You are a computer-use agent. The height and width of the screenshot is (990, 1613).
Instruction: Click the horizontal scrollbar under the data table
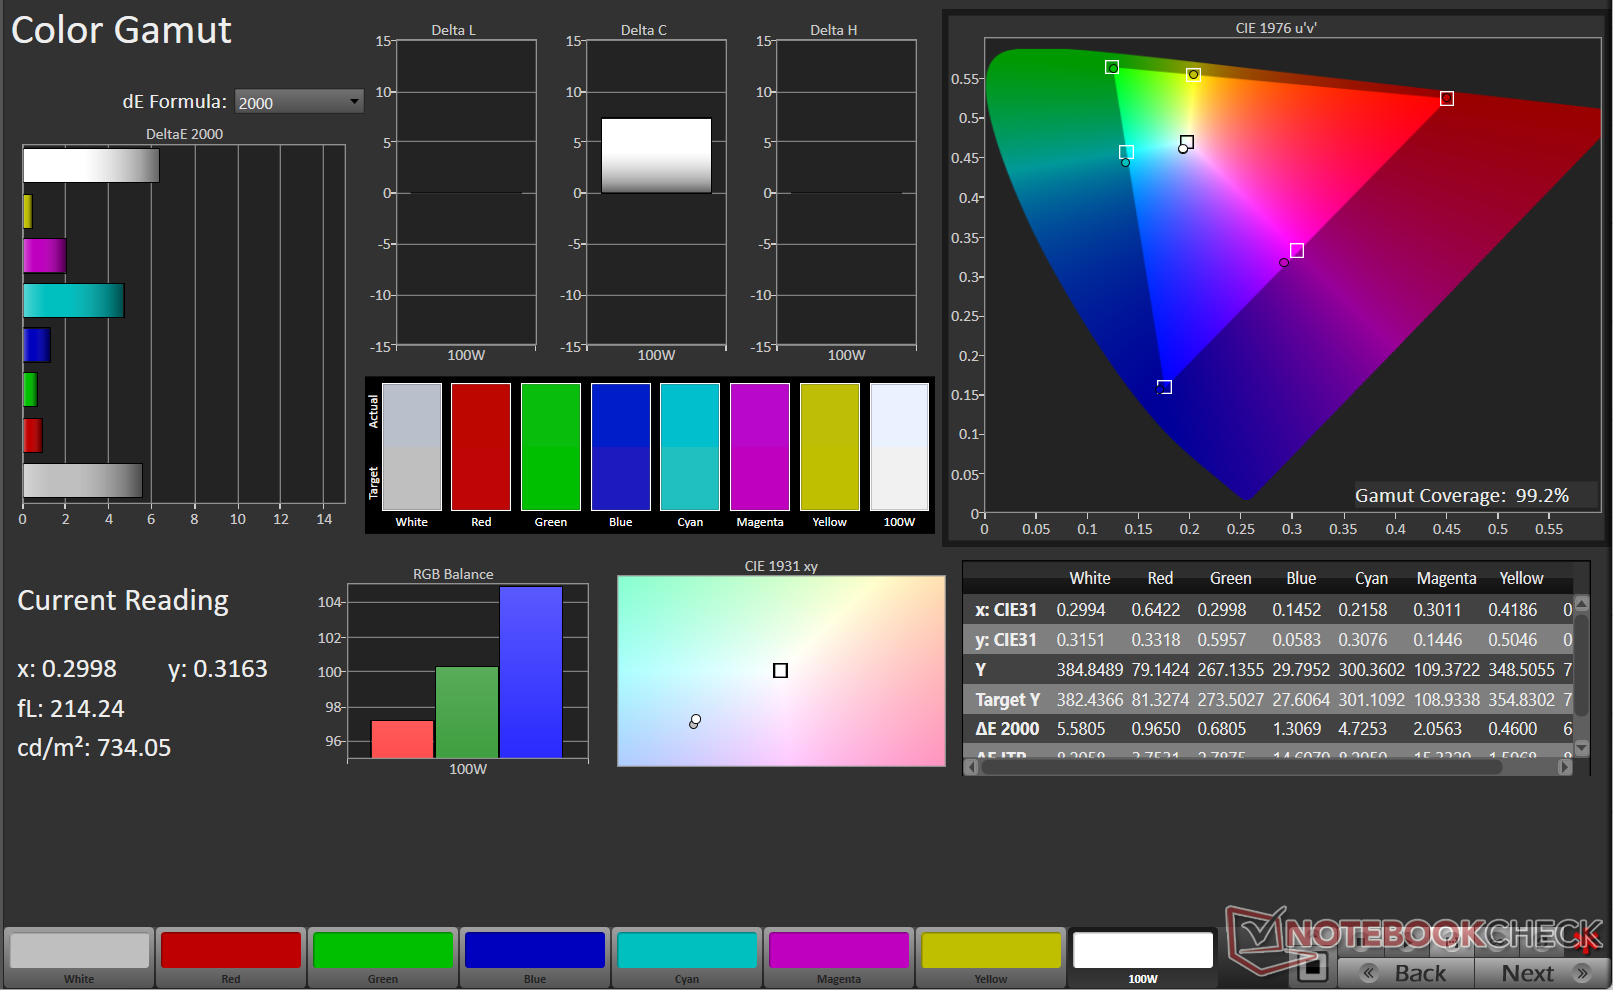1240,767
